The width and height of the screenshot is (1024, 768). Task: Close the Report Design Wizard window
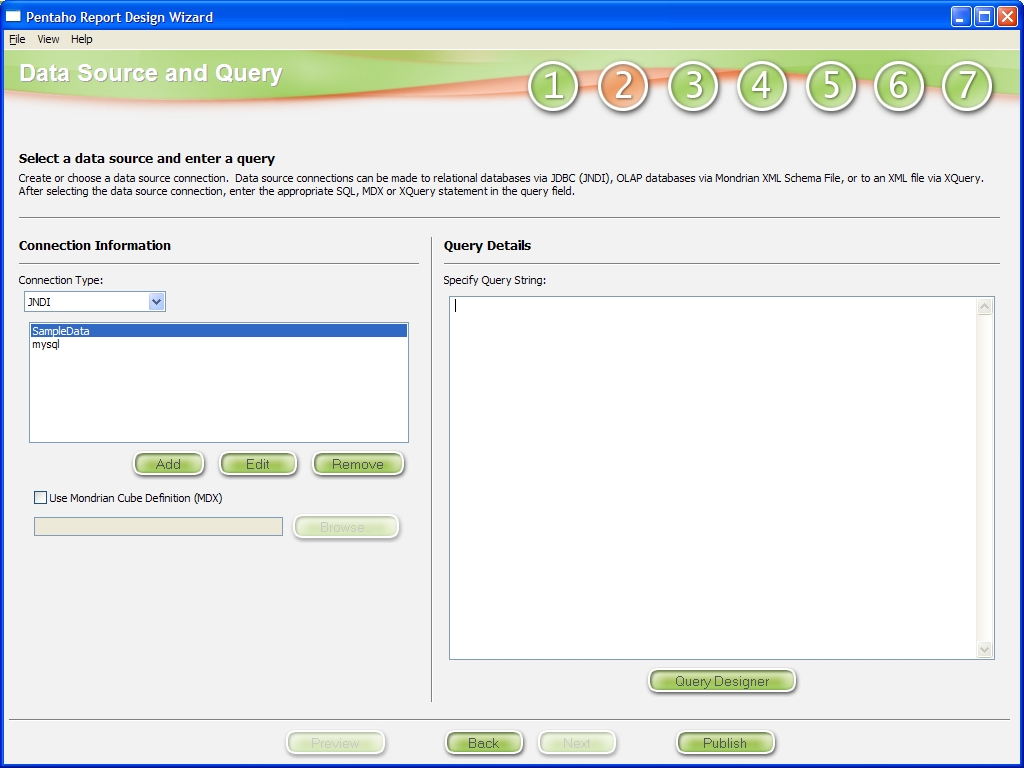click(1007, 16)
